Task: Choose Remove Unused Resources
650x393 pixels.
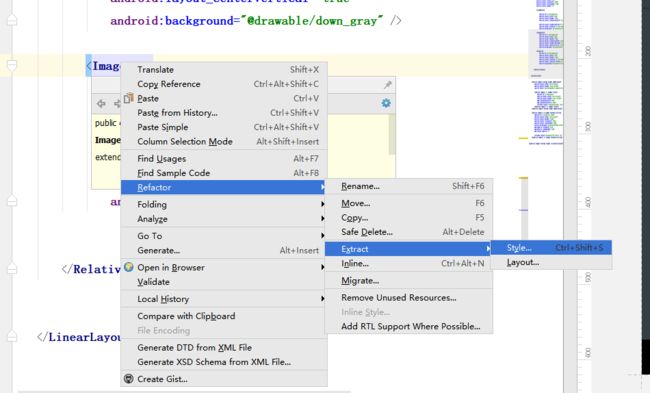Action: 409,298
